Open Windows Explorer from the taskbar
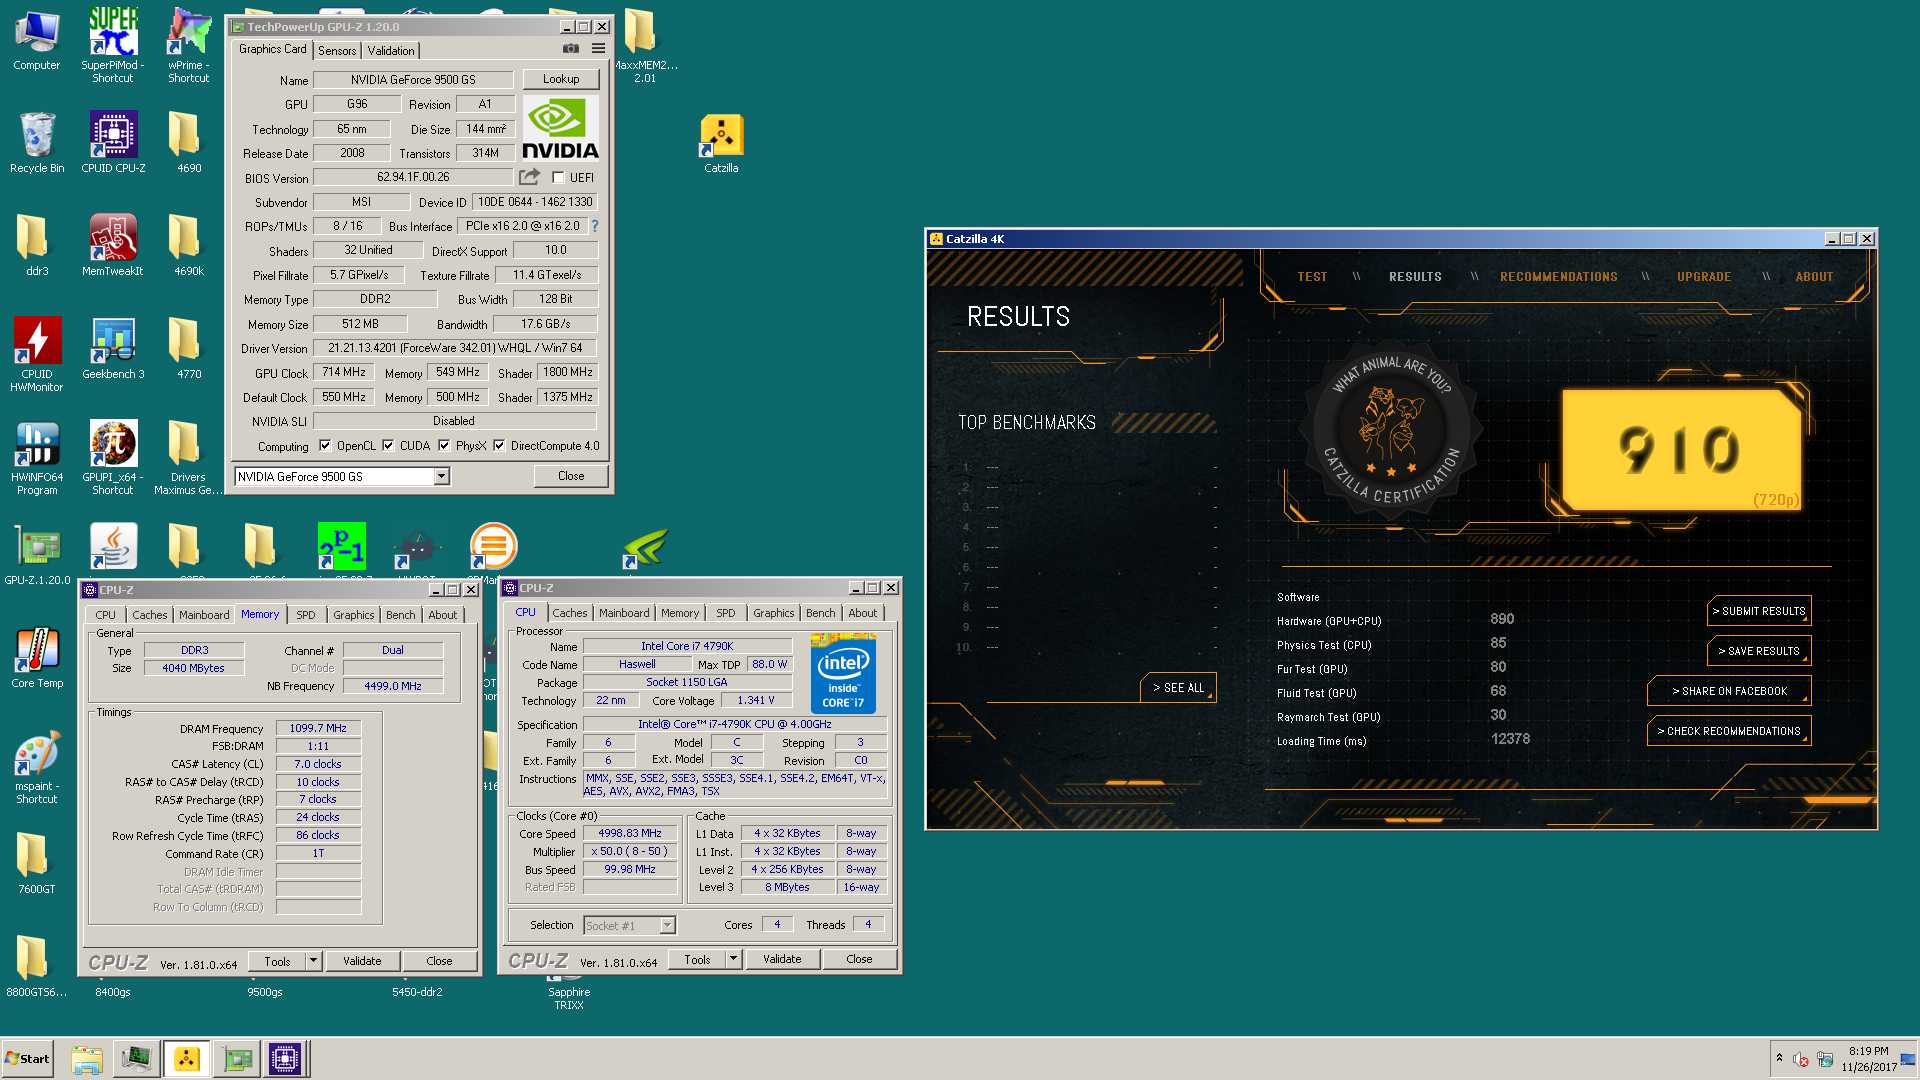 click(87, 1059)
